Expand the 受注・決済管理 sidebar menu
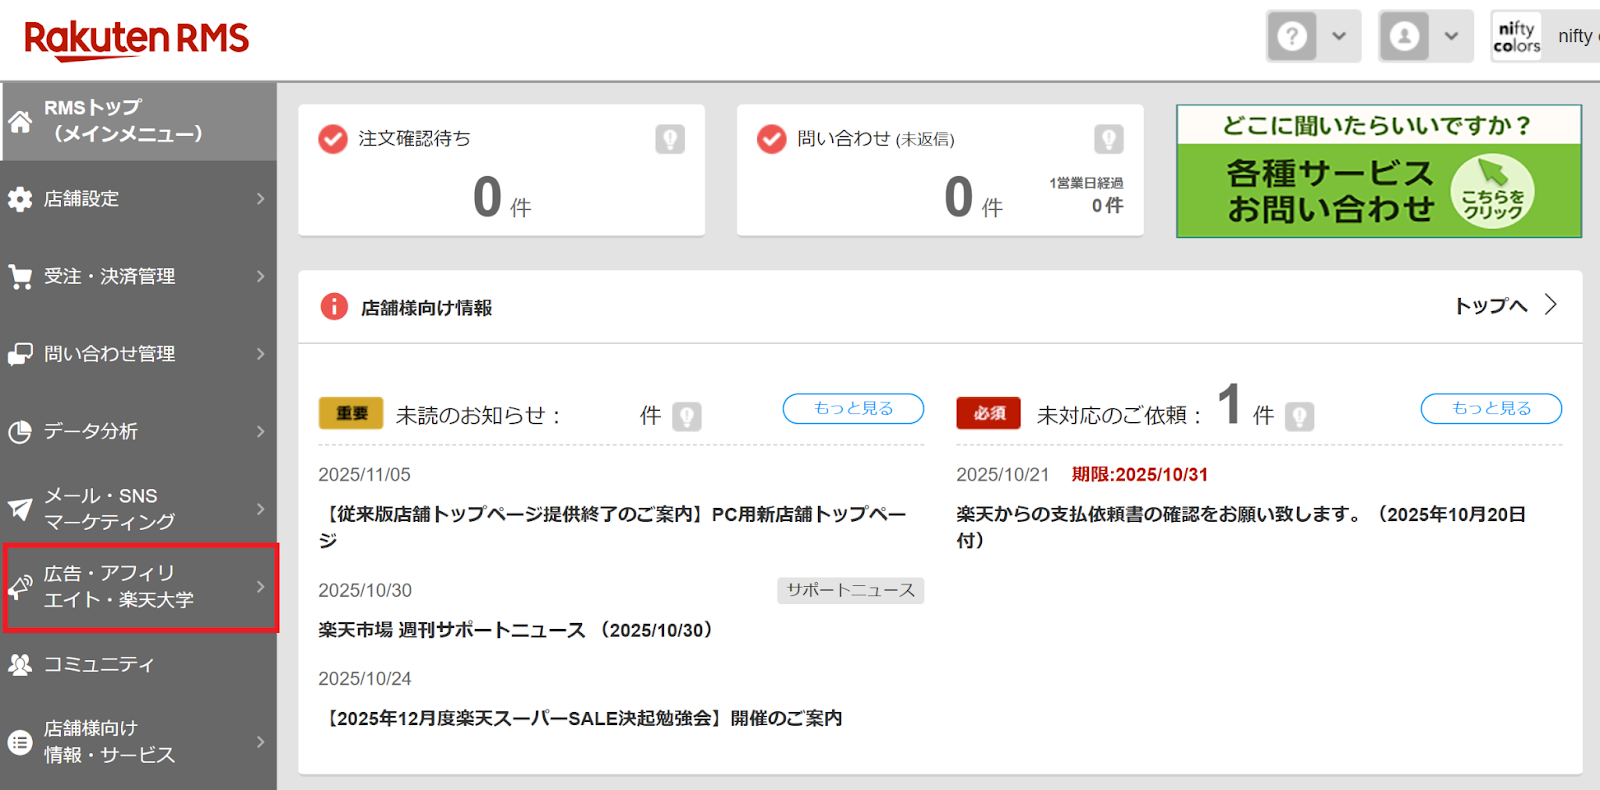The width and height of the screenshot is (1600, 790). [x=138, y=276]
